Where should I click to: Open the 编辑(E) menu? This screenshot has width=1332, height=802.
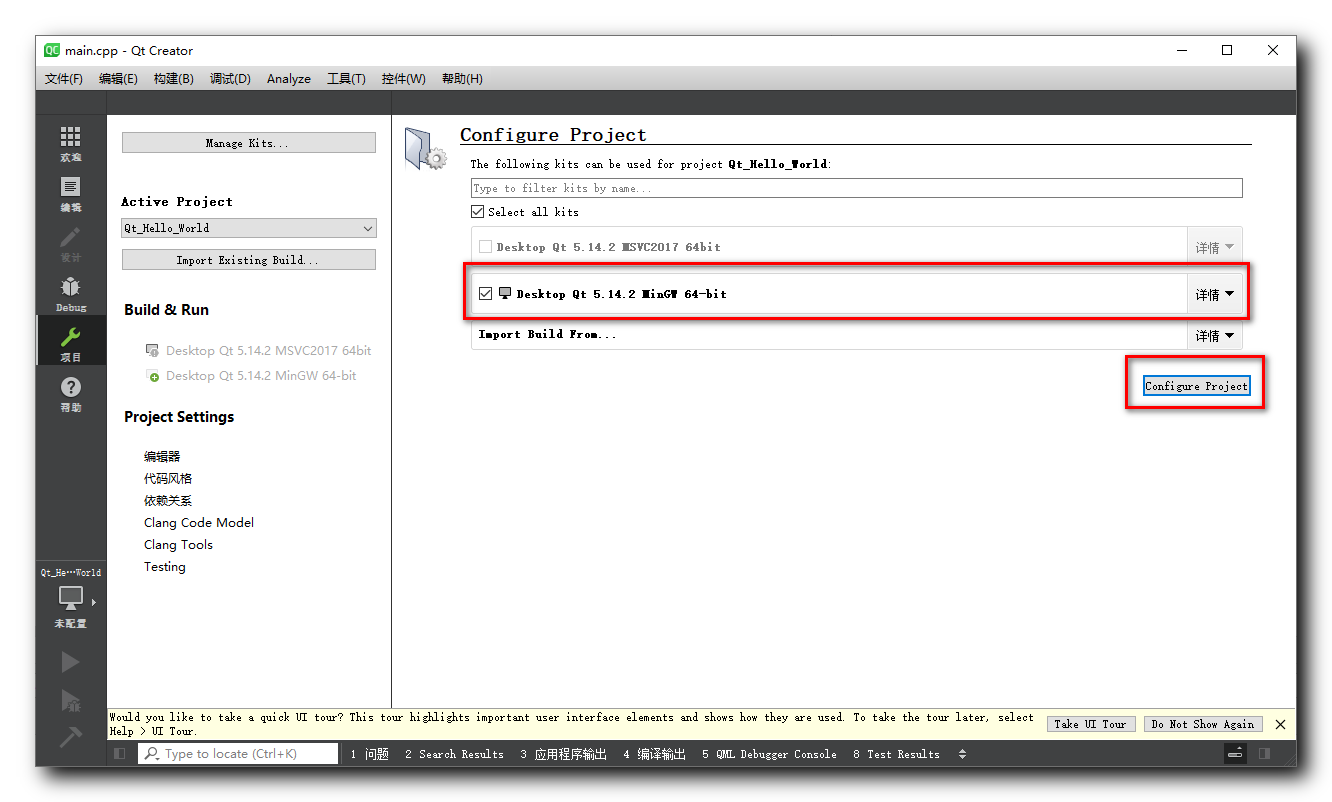(118, 79)
